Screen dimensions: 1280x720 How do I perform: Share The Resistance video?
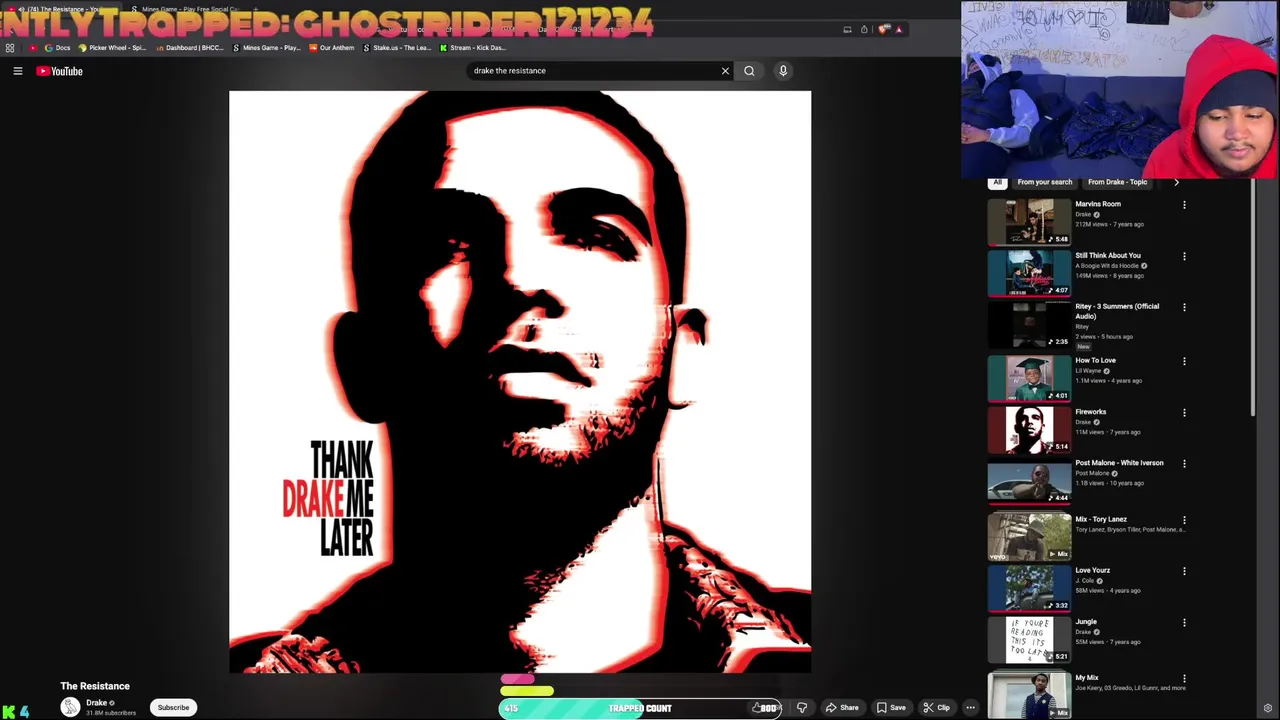(841, 708)
